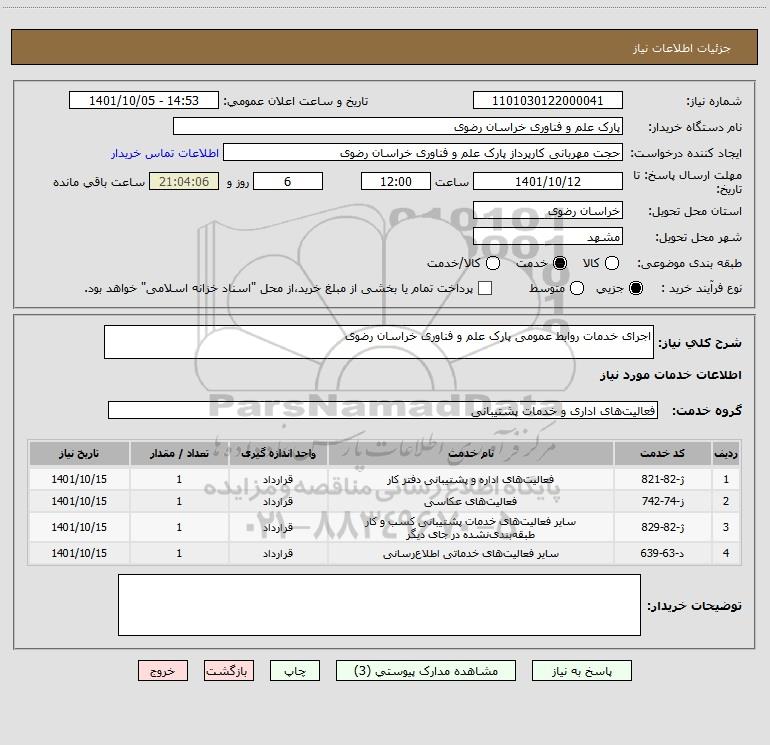The height and width of the screenshot is (745, 770).
Task: Click فعالیت‌های اداره و پشتیبانی دفتر کار row
Action: [x=384, y=479]
